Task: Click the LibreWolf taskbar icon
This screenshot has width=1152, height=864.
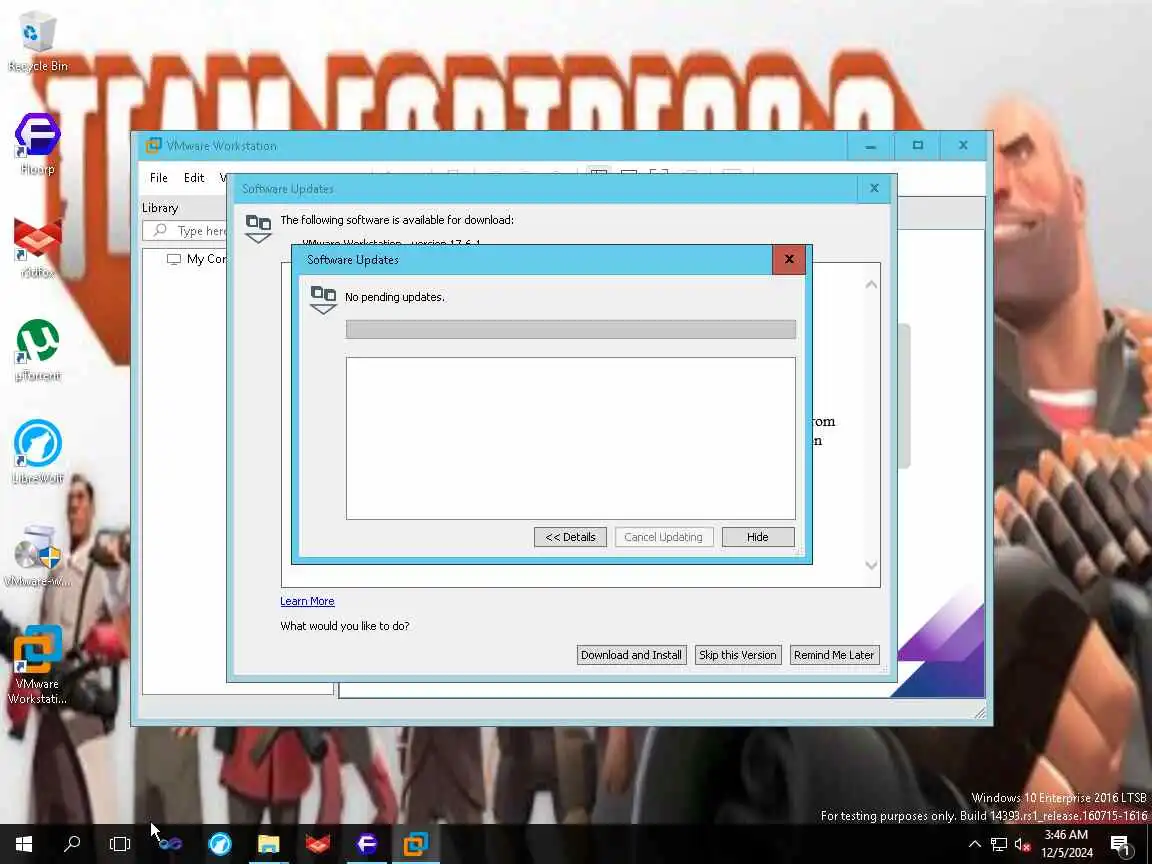Action: click(220, 843)
